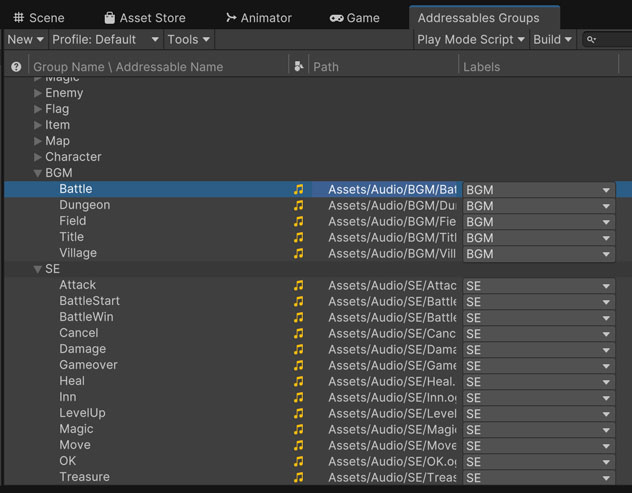
Task: Switch to the Animator tab
Action: click(x=259, y=18)
